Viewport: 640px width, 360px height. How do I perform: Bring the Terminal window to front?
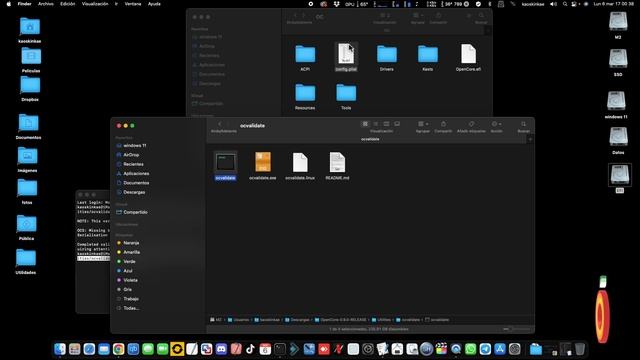(x=93, y=253)
